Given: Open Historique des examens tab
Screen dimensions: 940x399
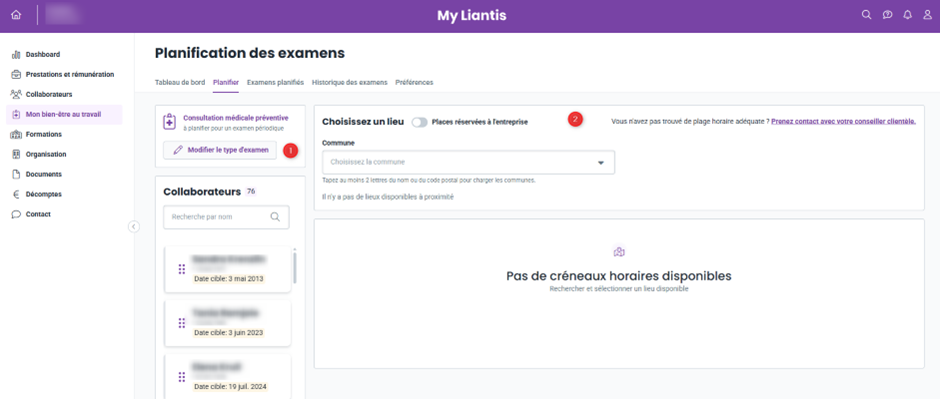Looking at the screenshot, I should click(x=350, y=82).
